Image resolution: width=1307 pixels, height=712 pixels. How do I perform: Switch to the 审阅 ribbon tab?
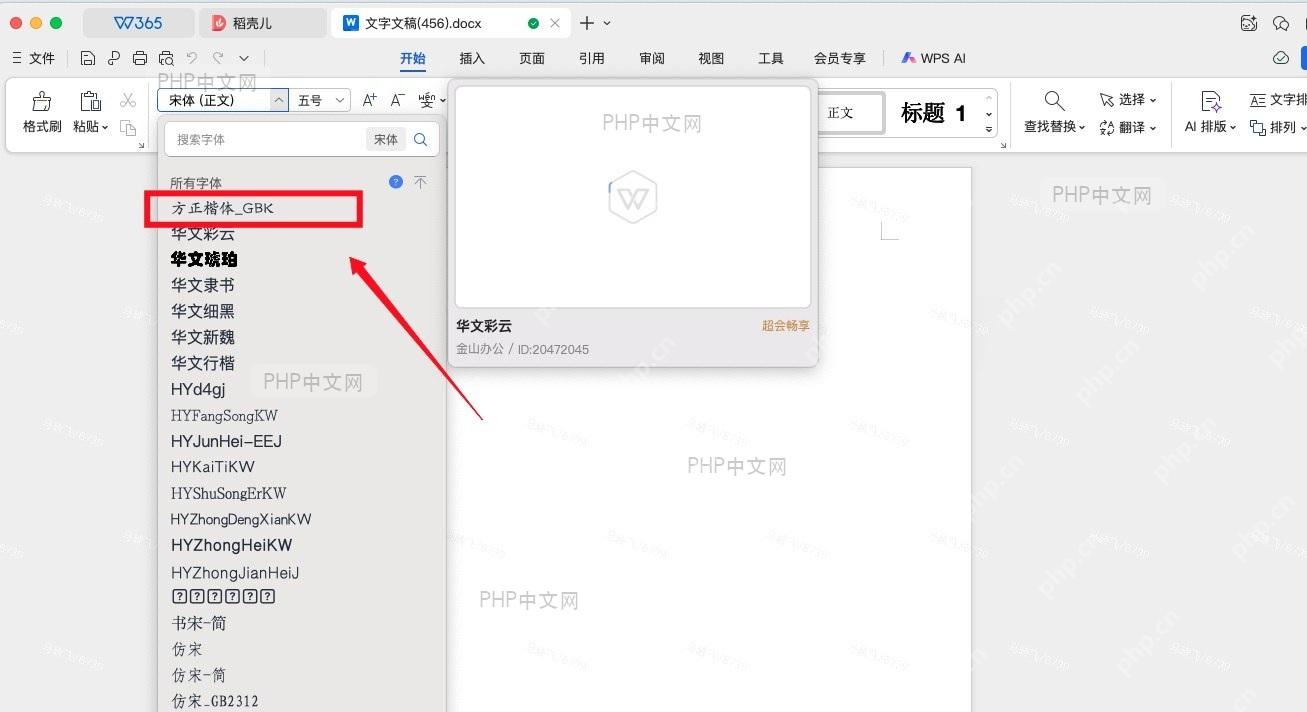pos(652,58)
